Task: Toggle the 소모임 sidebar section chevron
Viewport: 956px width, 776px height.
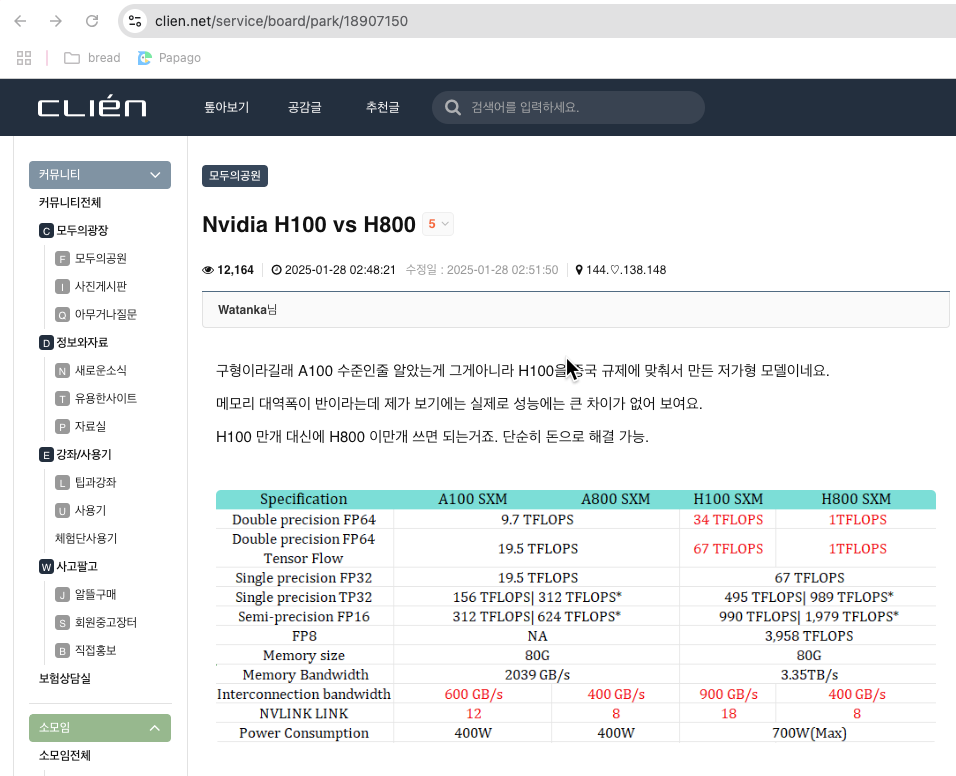Action: coord(155,728)
